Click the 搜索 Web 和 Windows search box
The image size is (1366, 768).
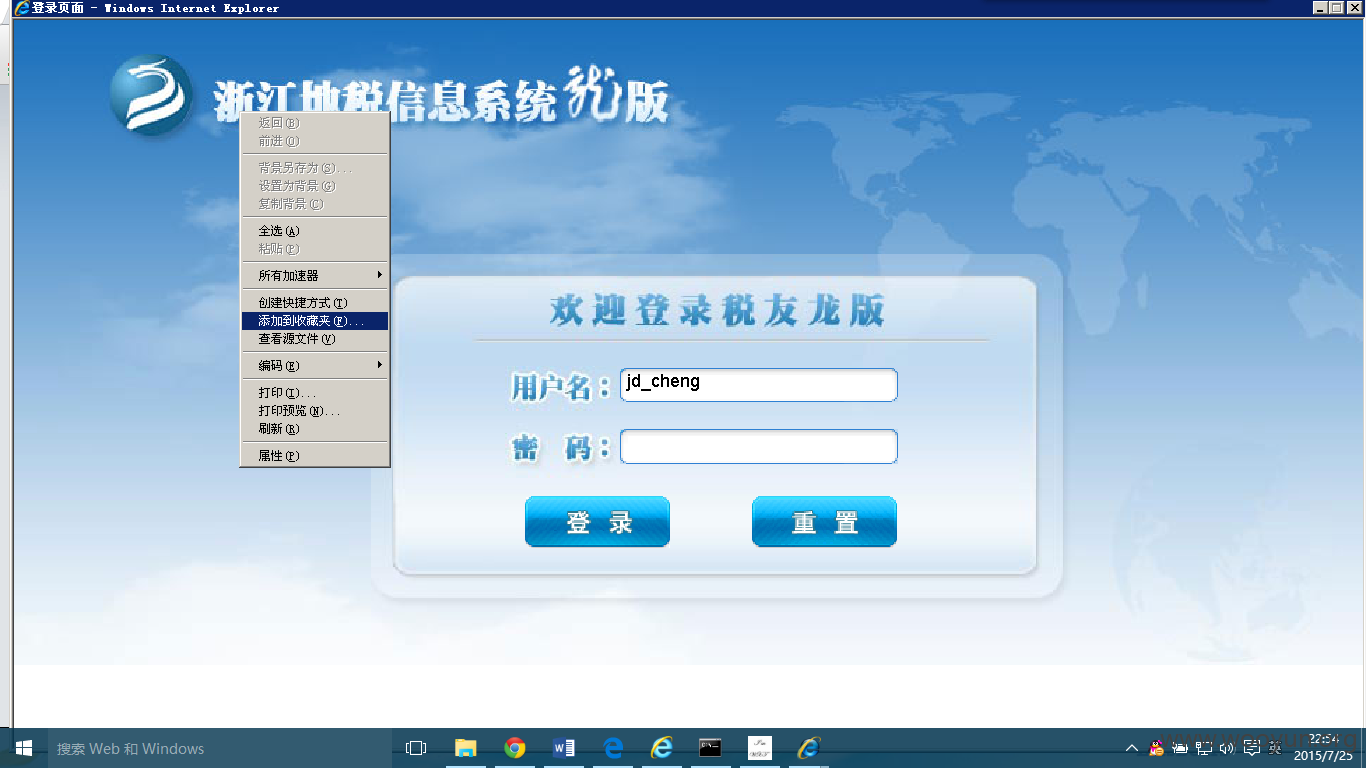[x=218, y=748]
